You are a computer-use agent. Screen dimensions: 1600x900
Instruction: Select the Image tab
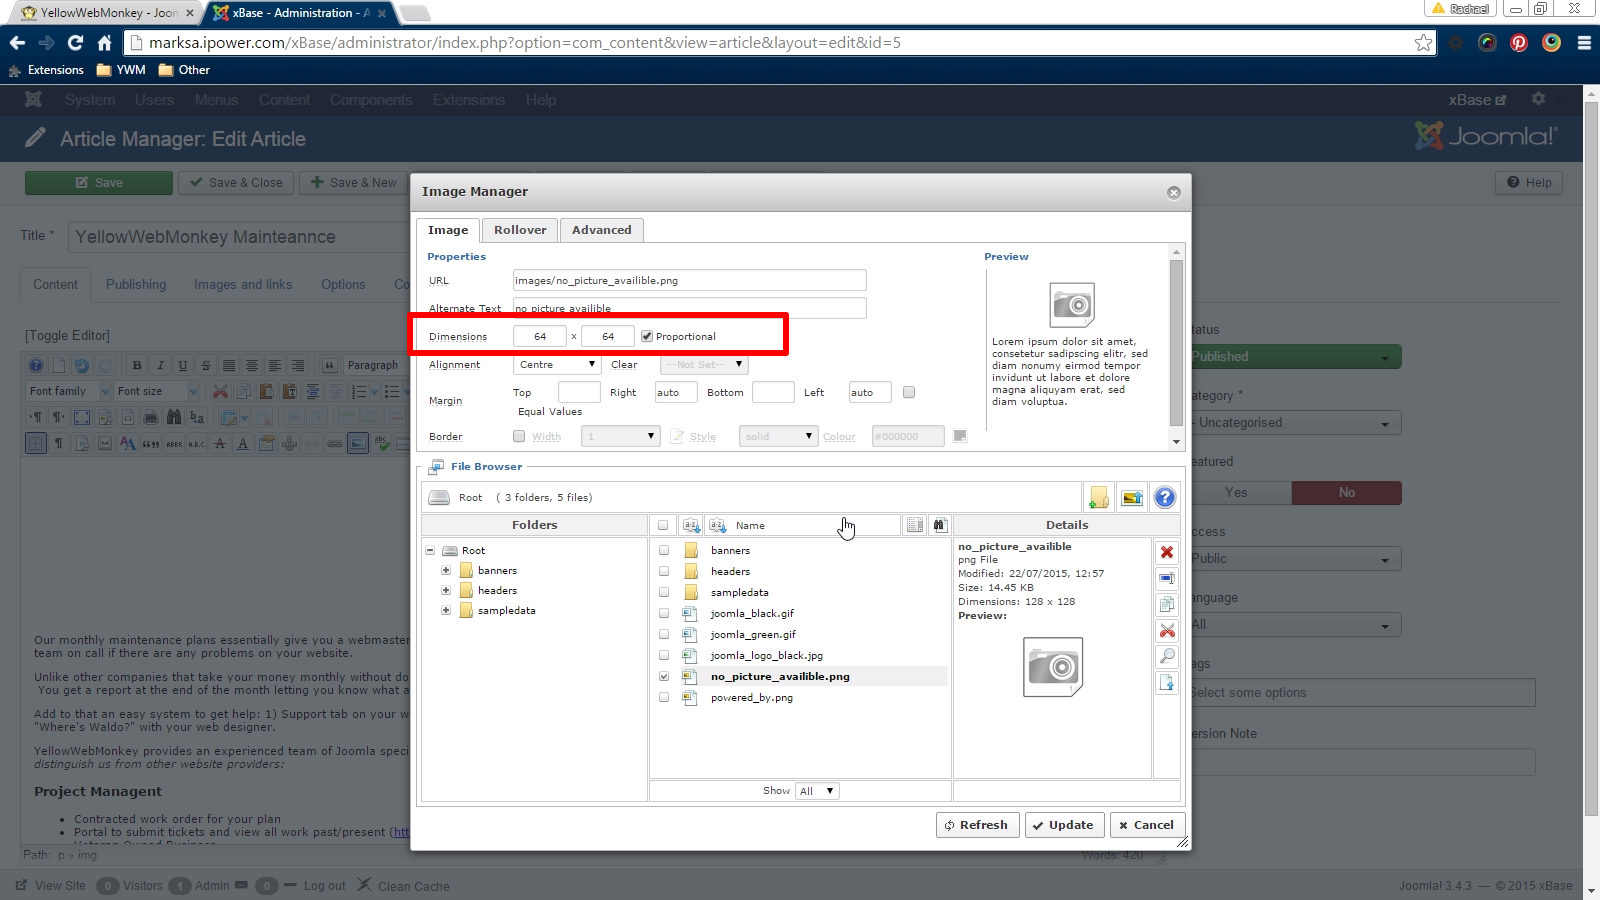(x=448, y=230)
